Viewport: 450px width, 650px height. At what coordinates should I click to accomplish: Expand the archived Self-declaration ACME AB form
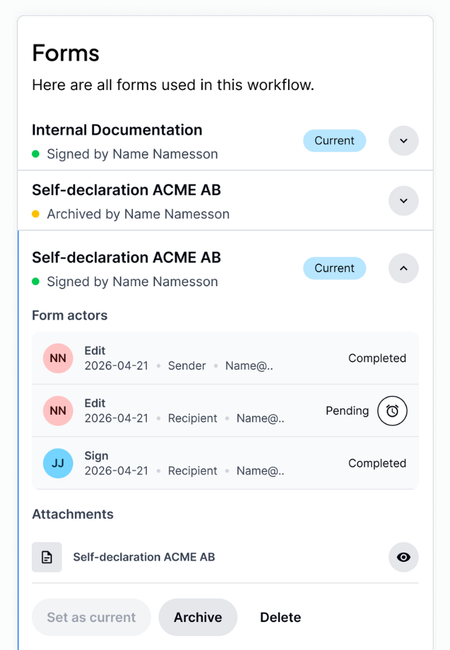coord(403,201)
